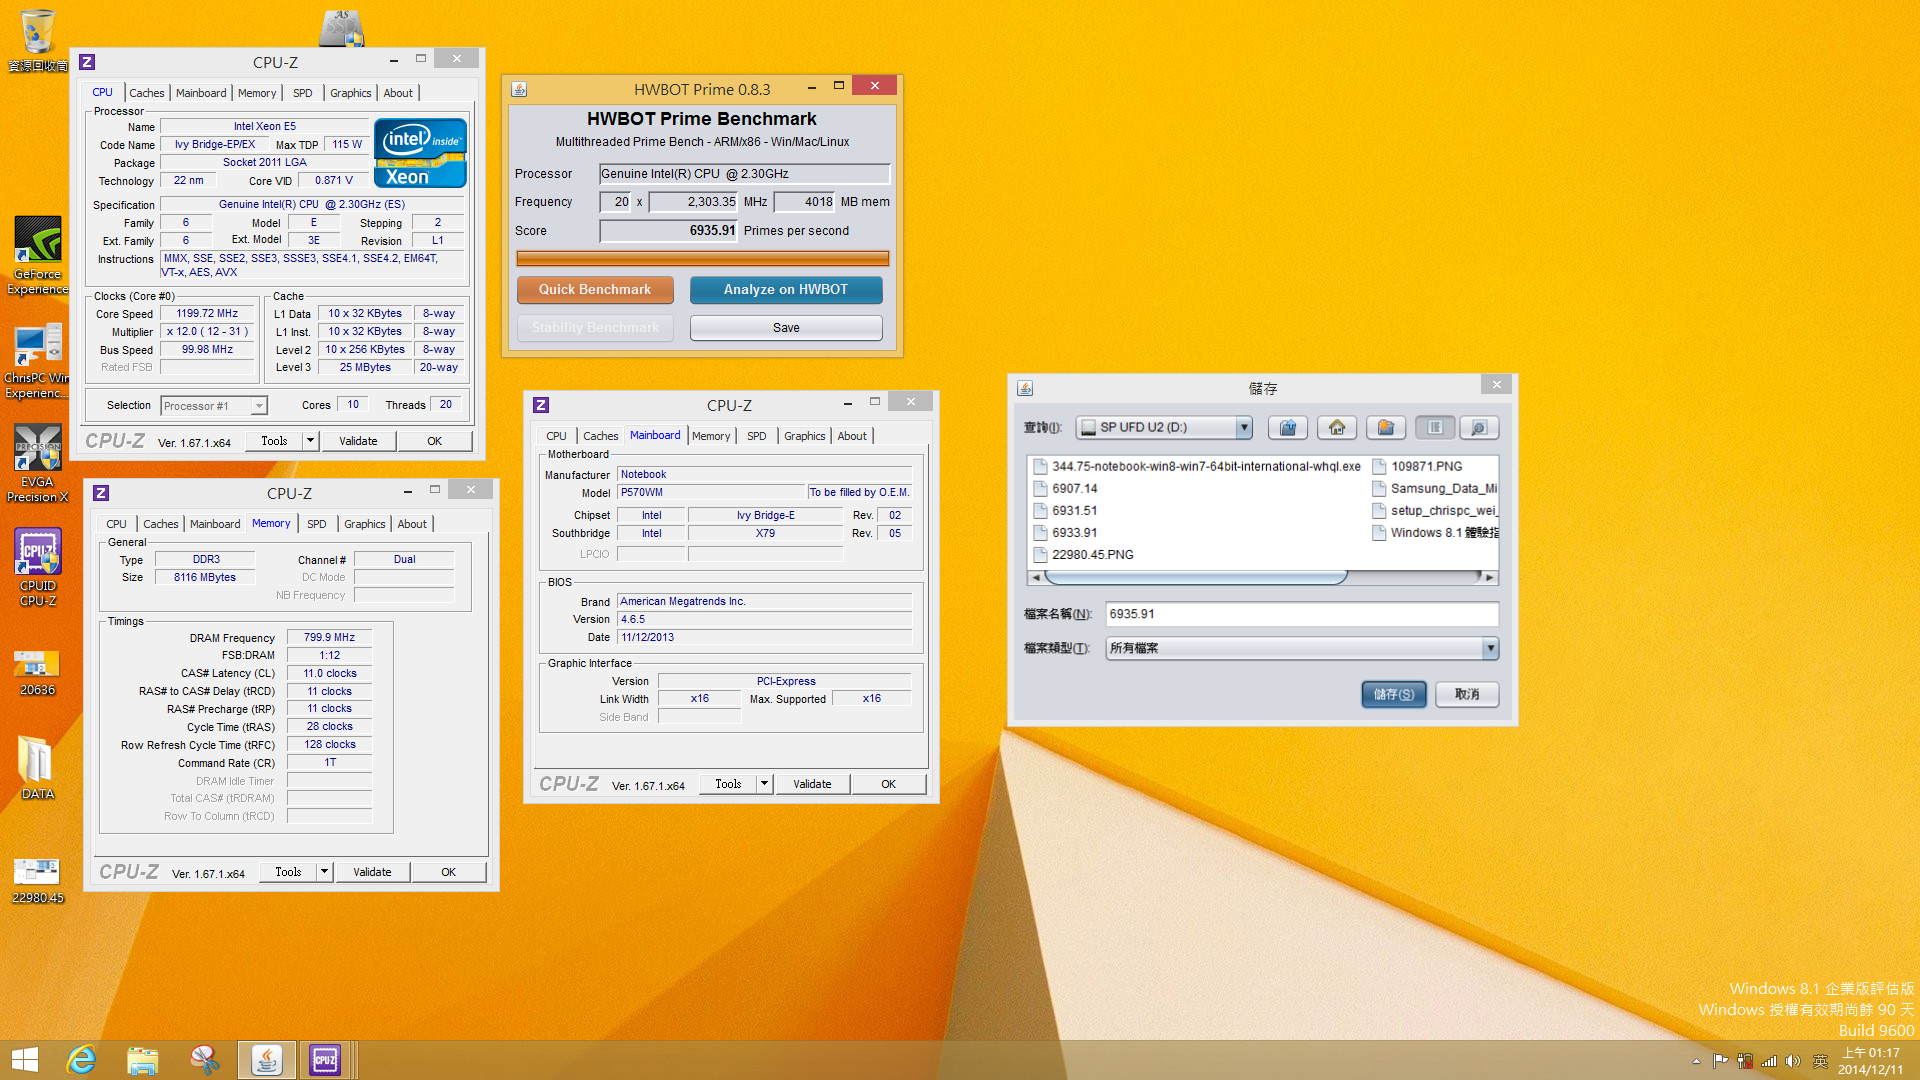Click Intel Xeon logo in CPU-Z
The width and height of the screenshot is (1920, 1080).
click(420, 153)
